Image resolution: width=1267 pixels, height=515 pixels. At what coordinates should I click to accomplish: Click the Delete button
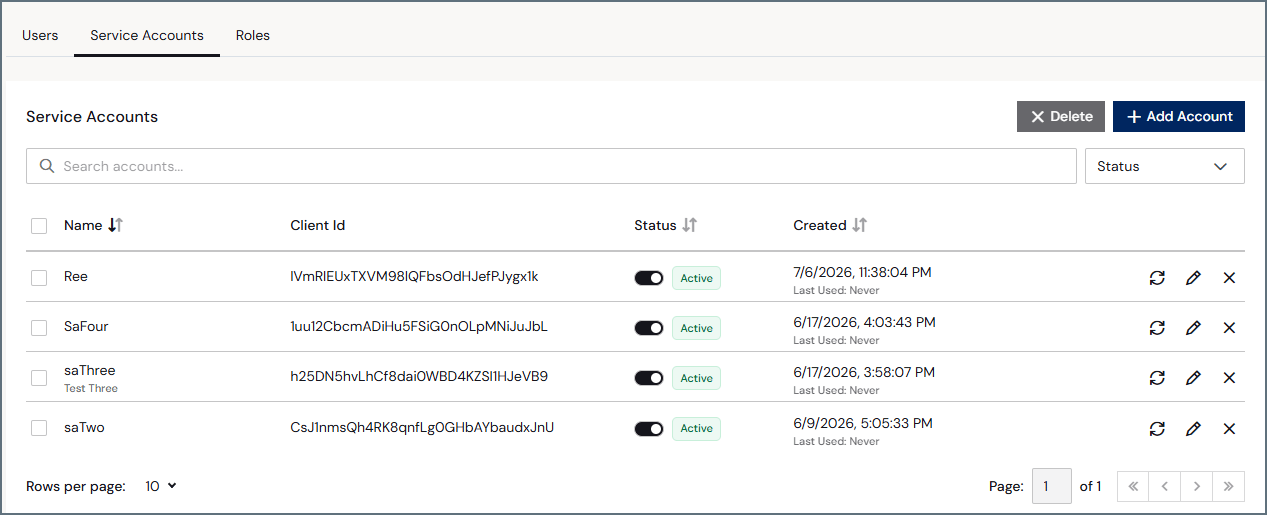point(1061,116)
